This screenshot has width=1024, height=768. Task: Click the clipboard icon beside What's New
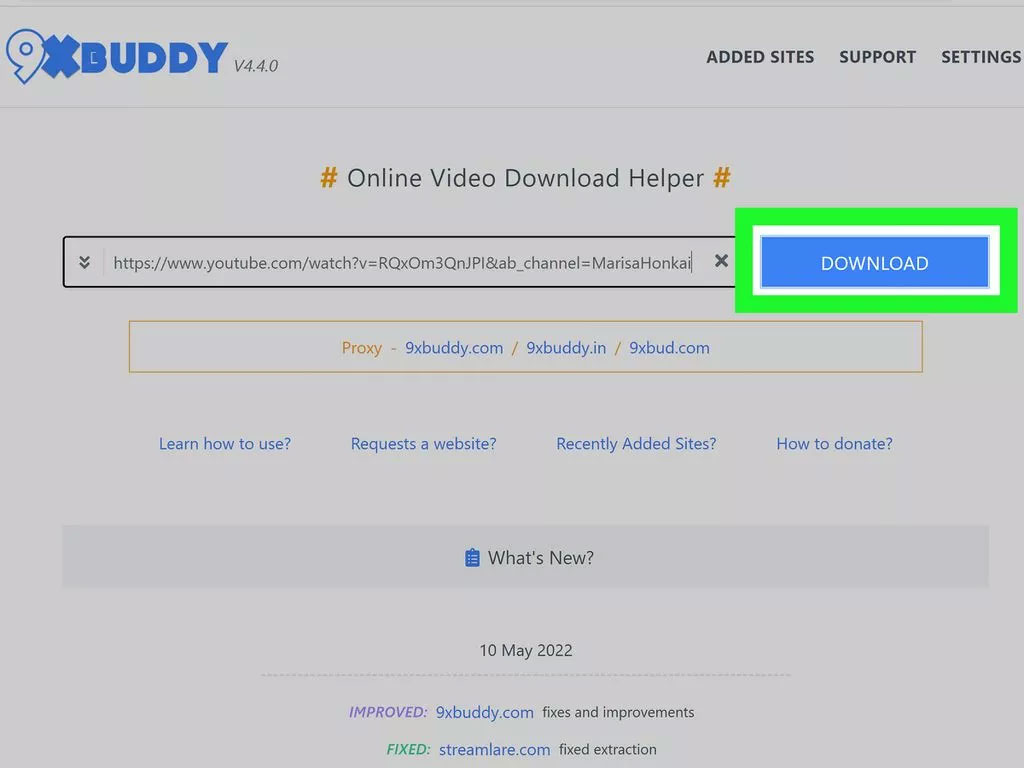pos(472,558)
